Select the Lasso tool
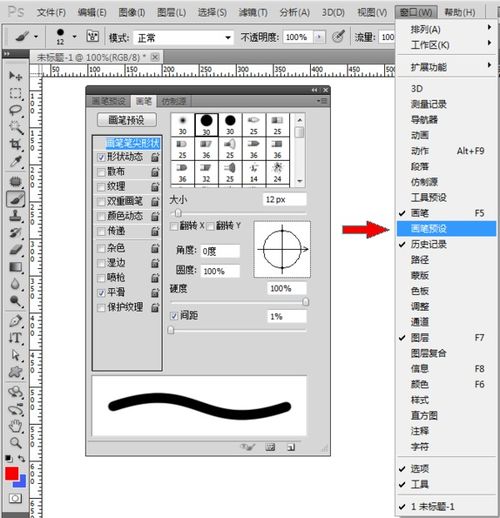This screenshot has width=500, height=518. [x=15, y=110]
